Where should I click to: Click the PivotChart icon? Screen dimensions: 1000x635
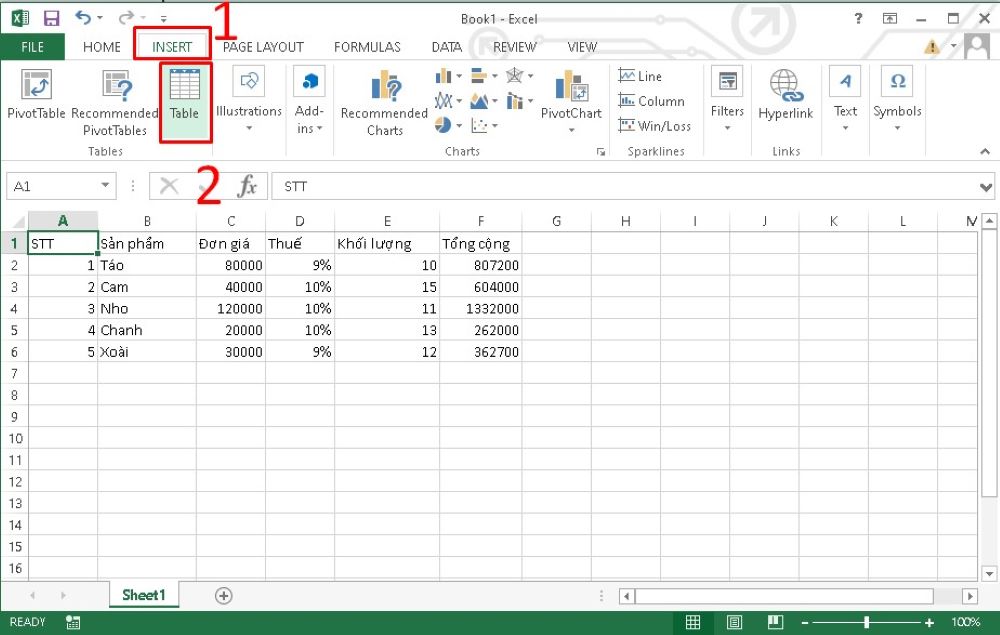coord(571,85)
